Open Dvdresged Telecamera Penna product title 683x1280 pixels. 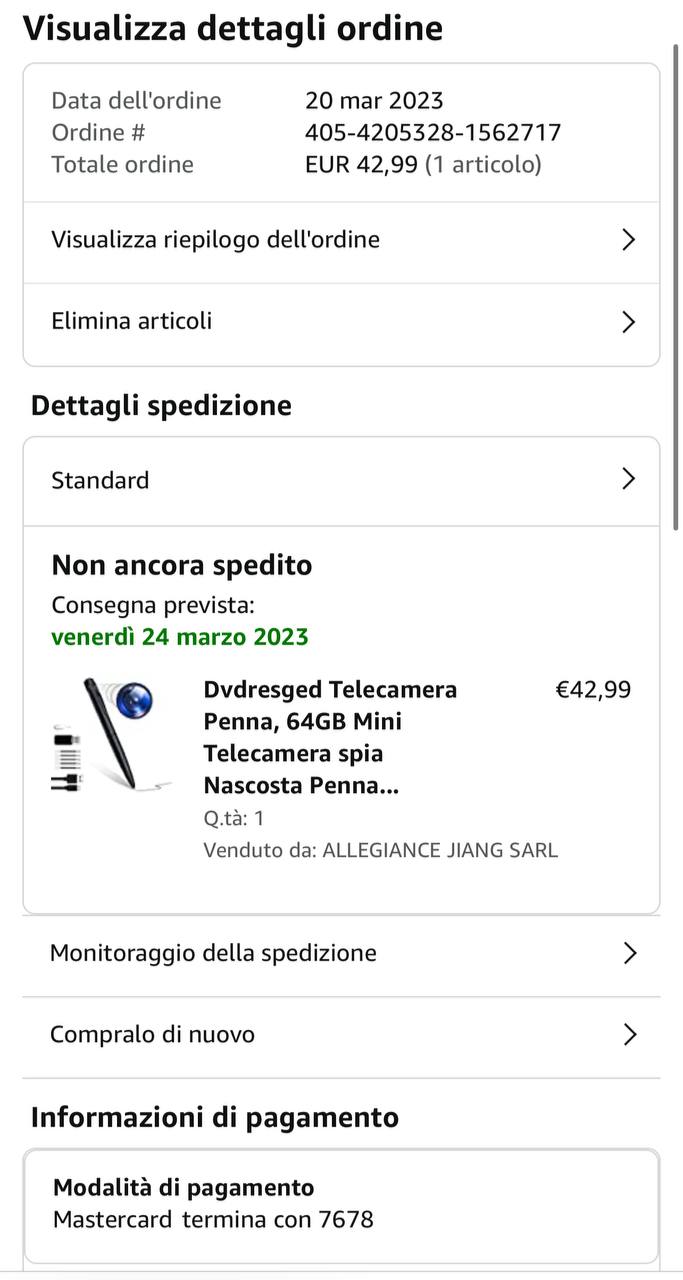(330, 737)
